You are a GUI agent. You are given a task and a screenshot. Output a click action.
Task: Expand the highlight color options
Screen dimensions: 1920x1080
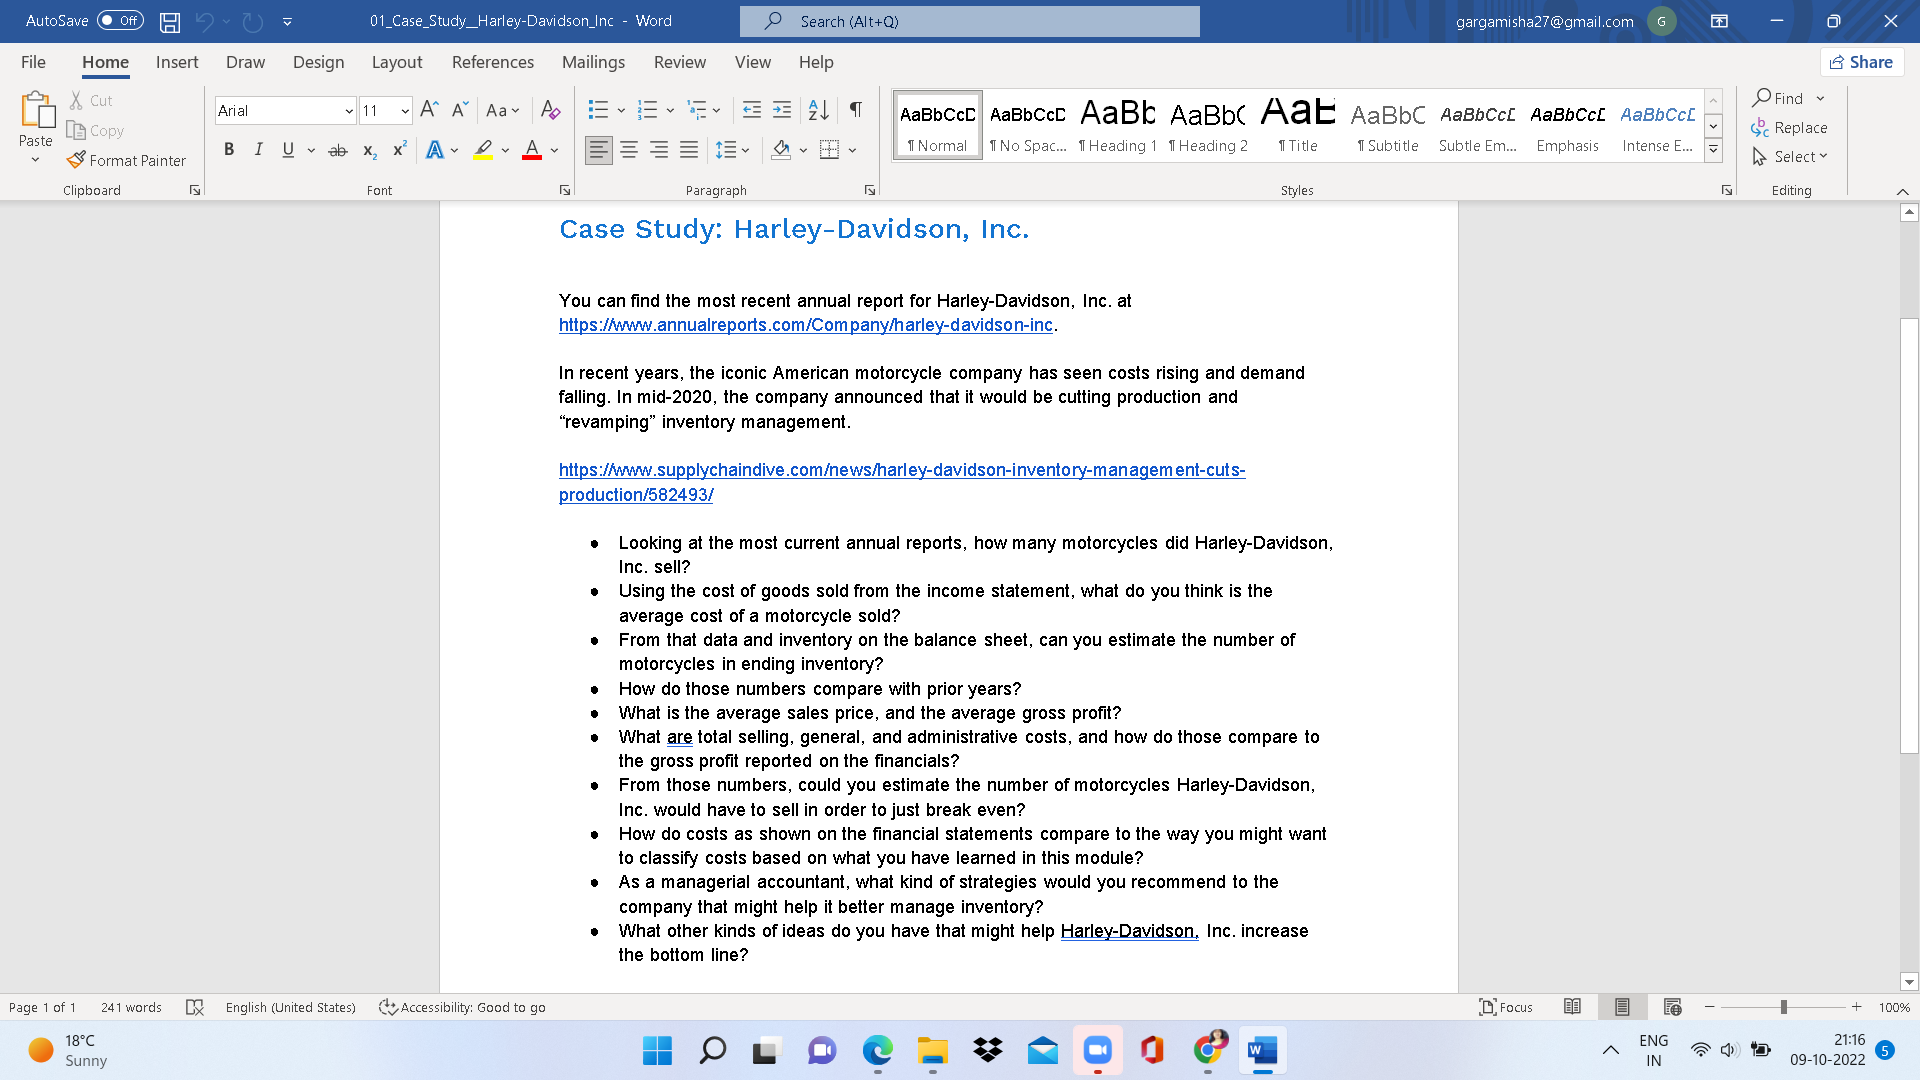tap(504, 150)
